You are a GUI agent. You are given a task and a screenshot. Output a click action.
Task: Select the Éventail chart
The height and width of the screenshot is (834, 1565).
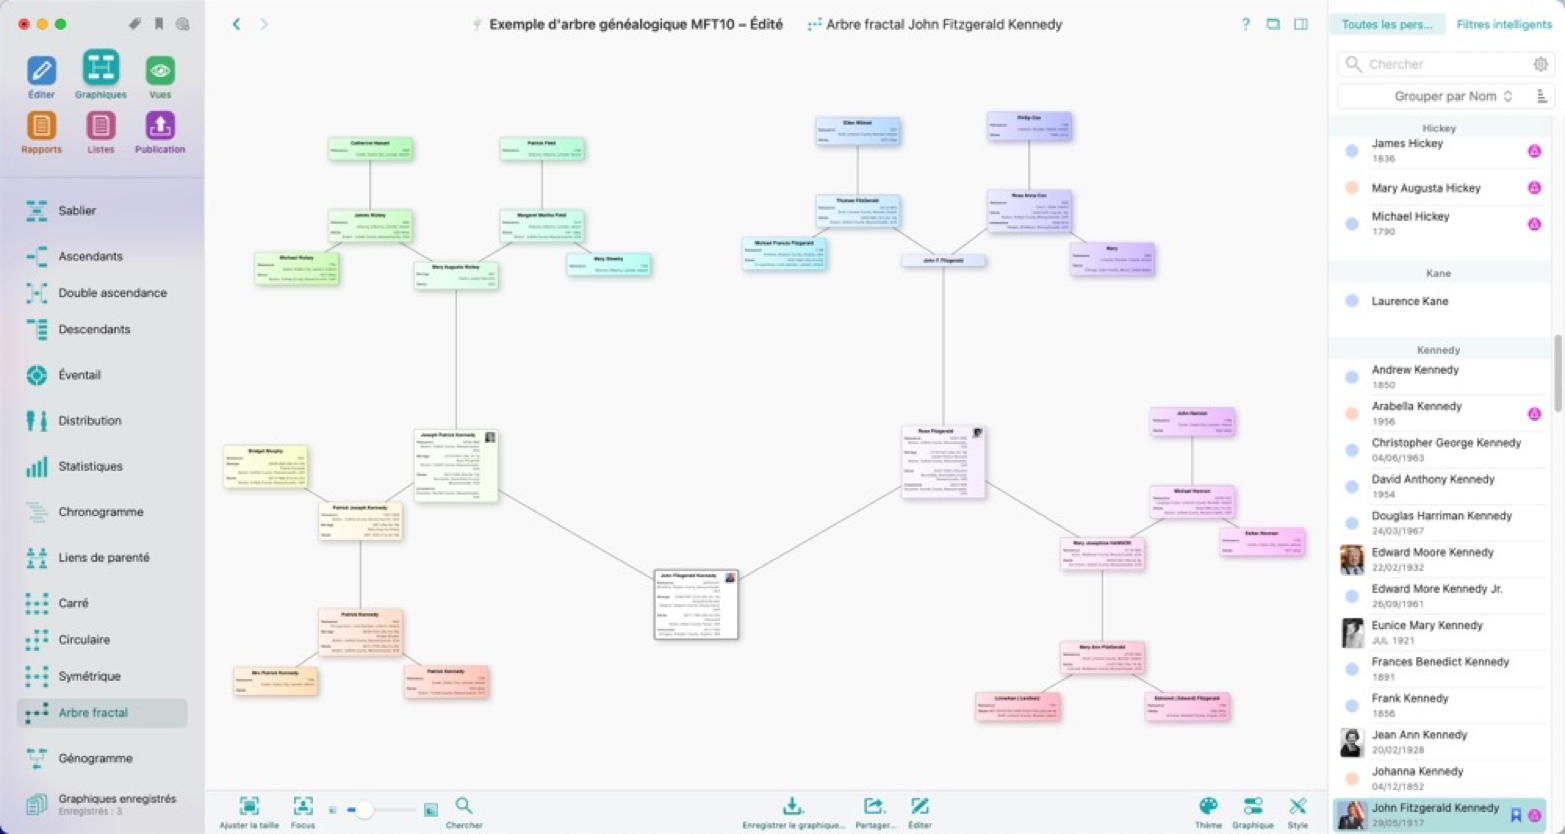tap(100, 375)
